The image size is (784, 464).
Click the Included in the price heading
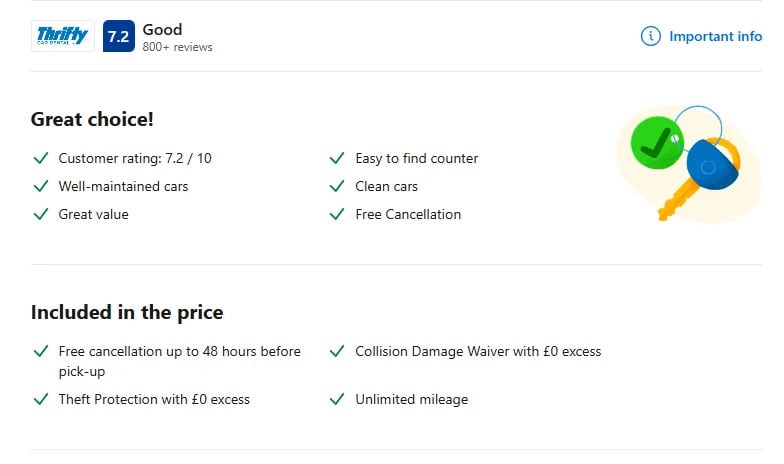127,312
